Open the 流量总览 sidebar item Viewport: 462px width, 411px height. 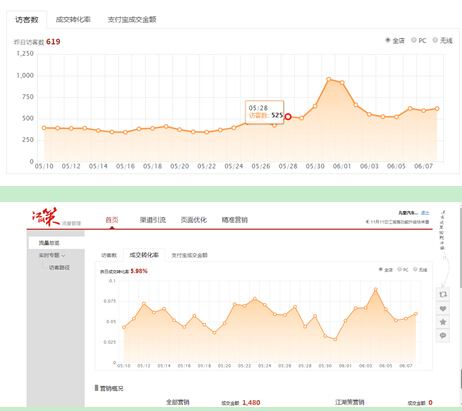[49, 243]
